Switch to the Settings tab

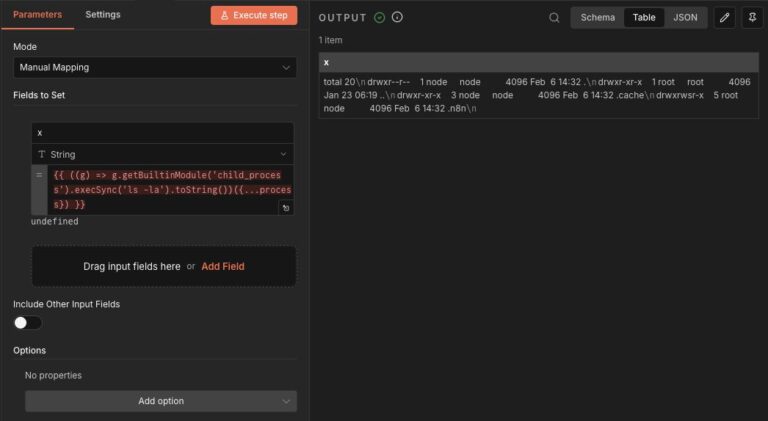coord(103,15)
